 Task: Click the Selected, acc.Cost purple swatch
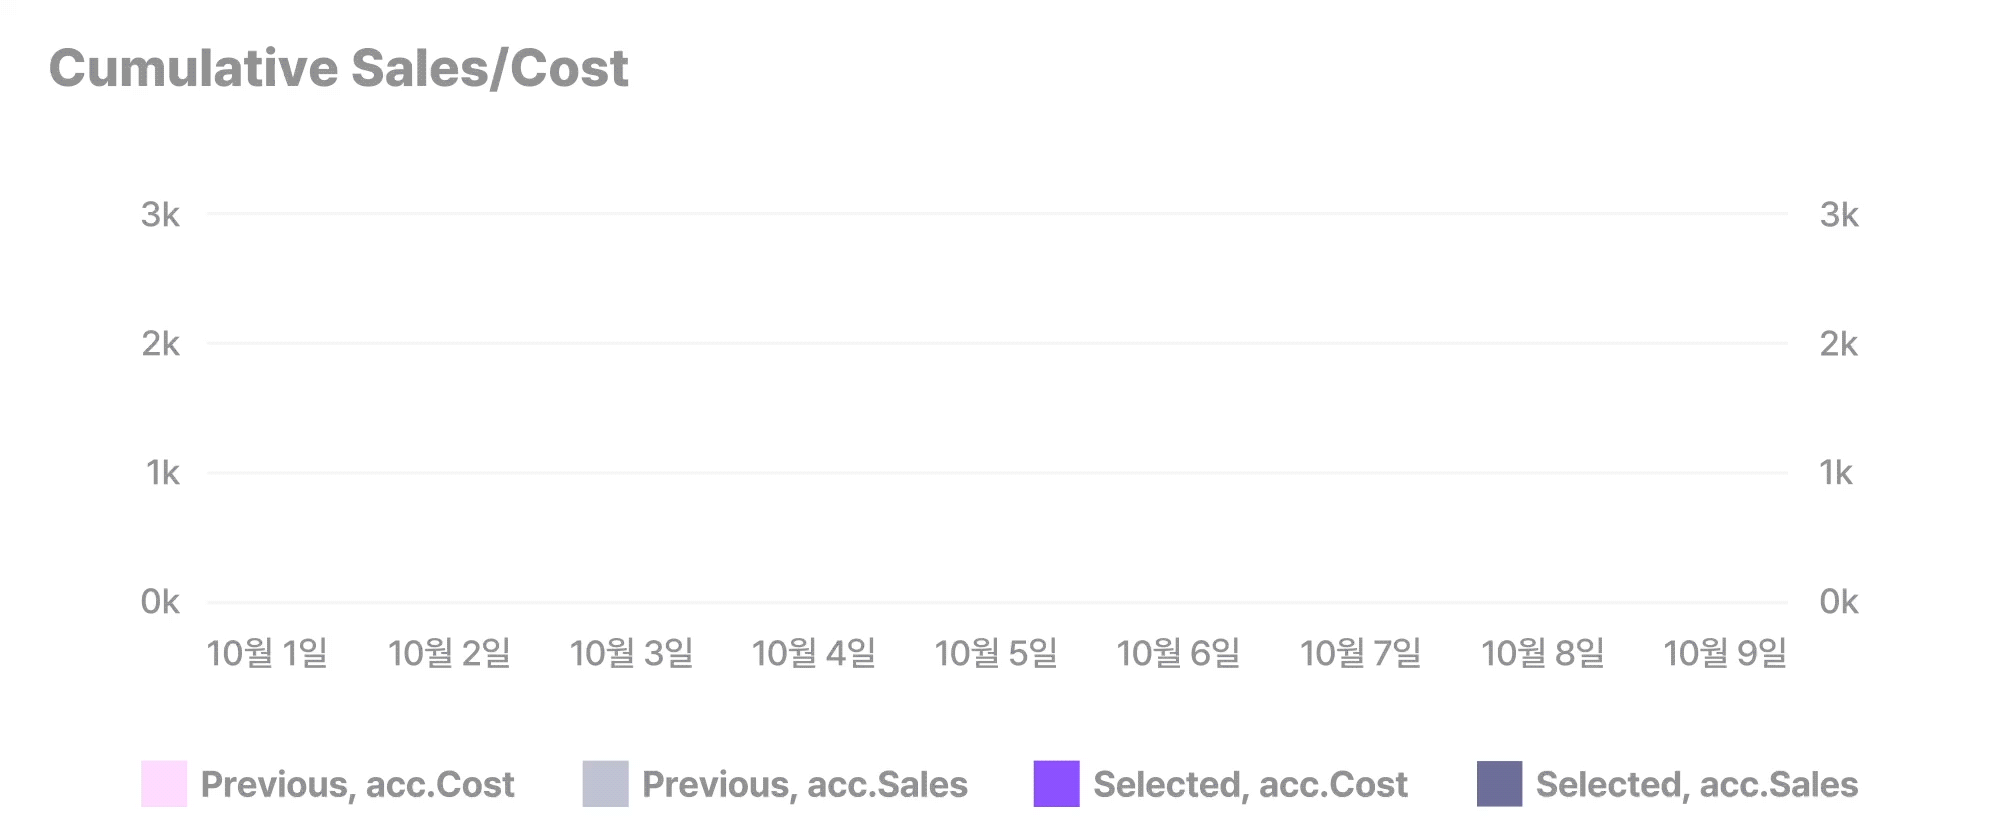(x=1057, y=784)
